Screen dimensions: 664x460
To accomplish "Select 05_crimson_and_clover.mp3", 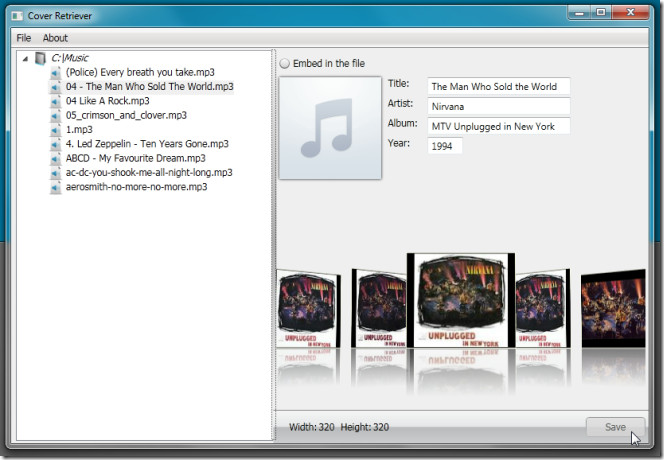I will point(126,116).
